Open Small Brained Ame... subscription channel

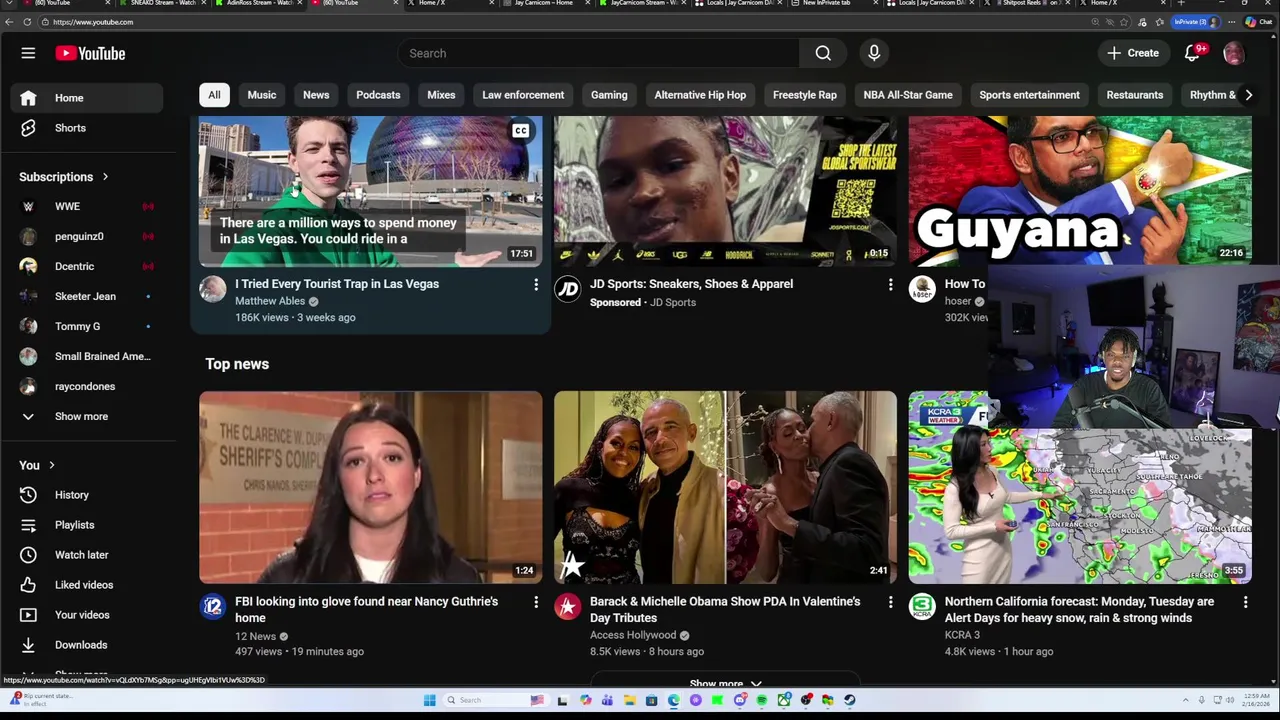pos(87,357)
